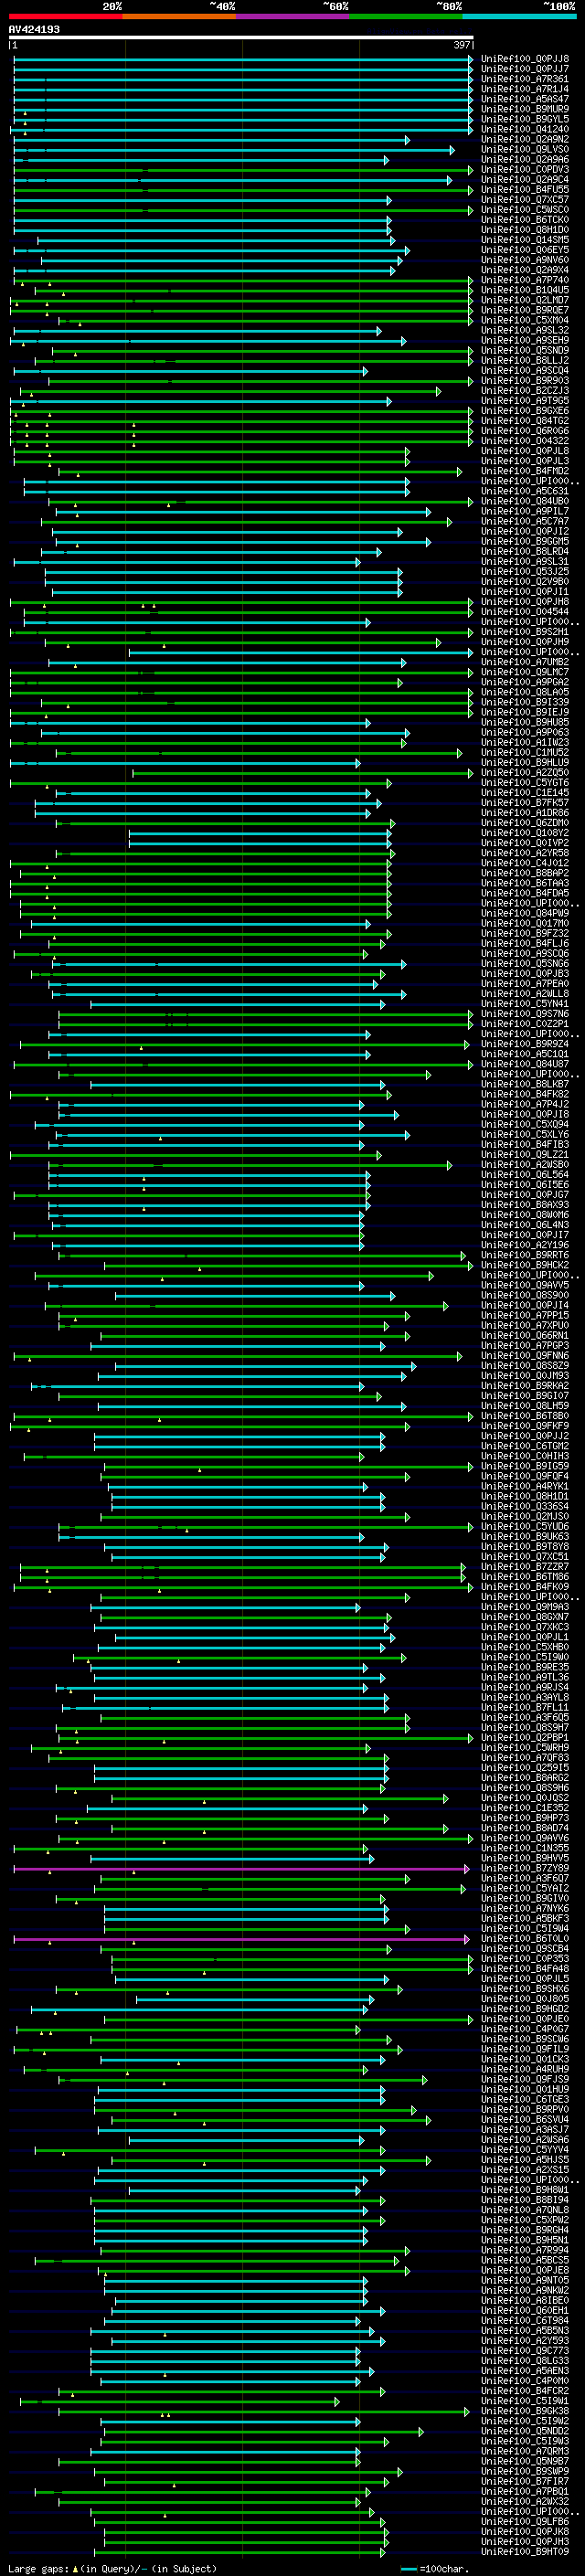Screen dimensions: 585x2576
Task: Click the purple ~60% identity legend segment
Action: tap(293, 16)
